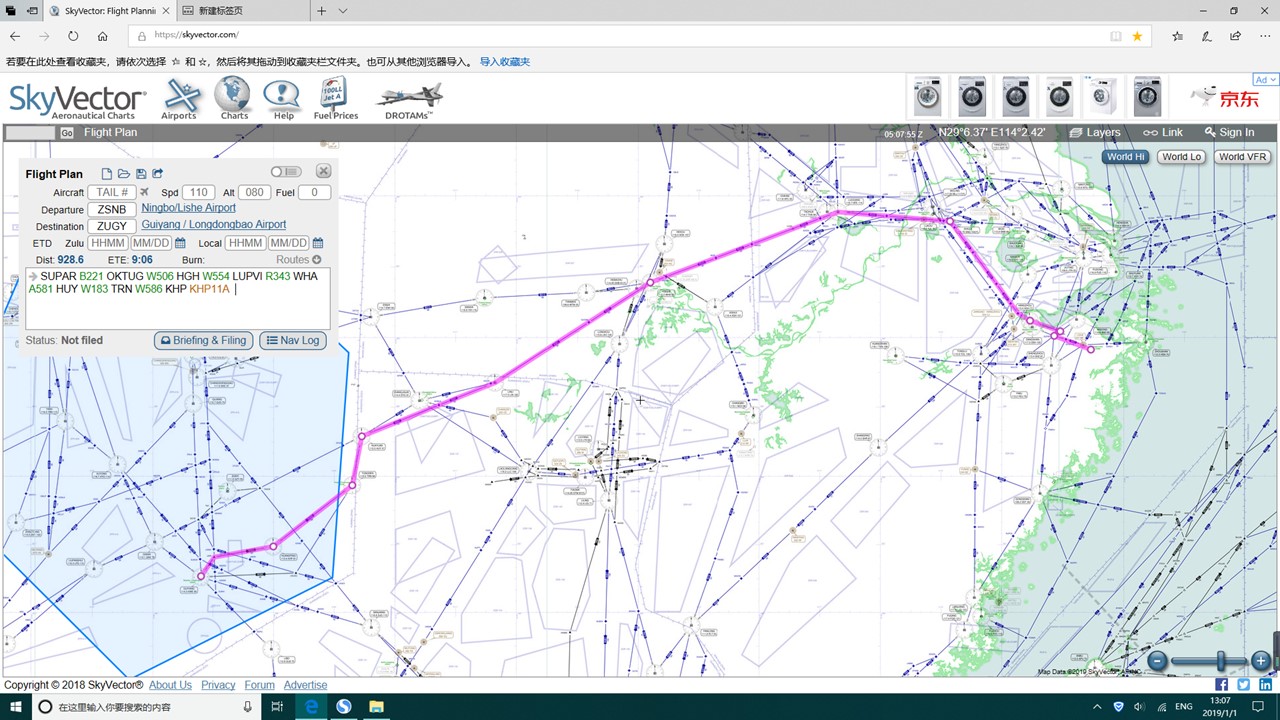
Task: Click the Fuel input field
Action: click(x=314, y=193)
